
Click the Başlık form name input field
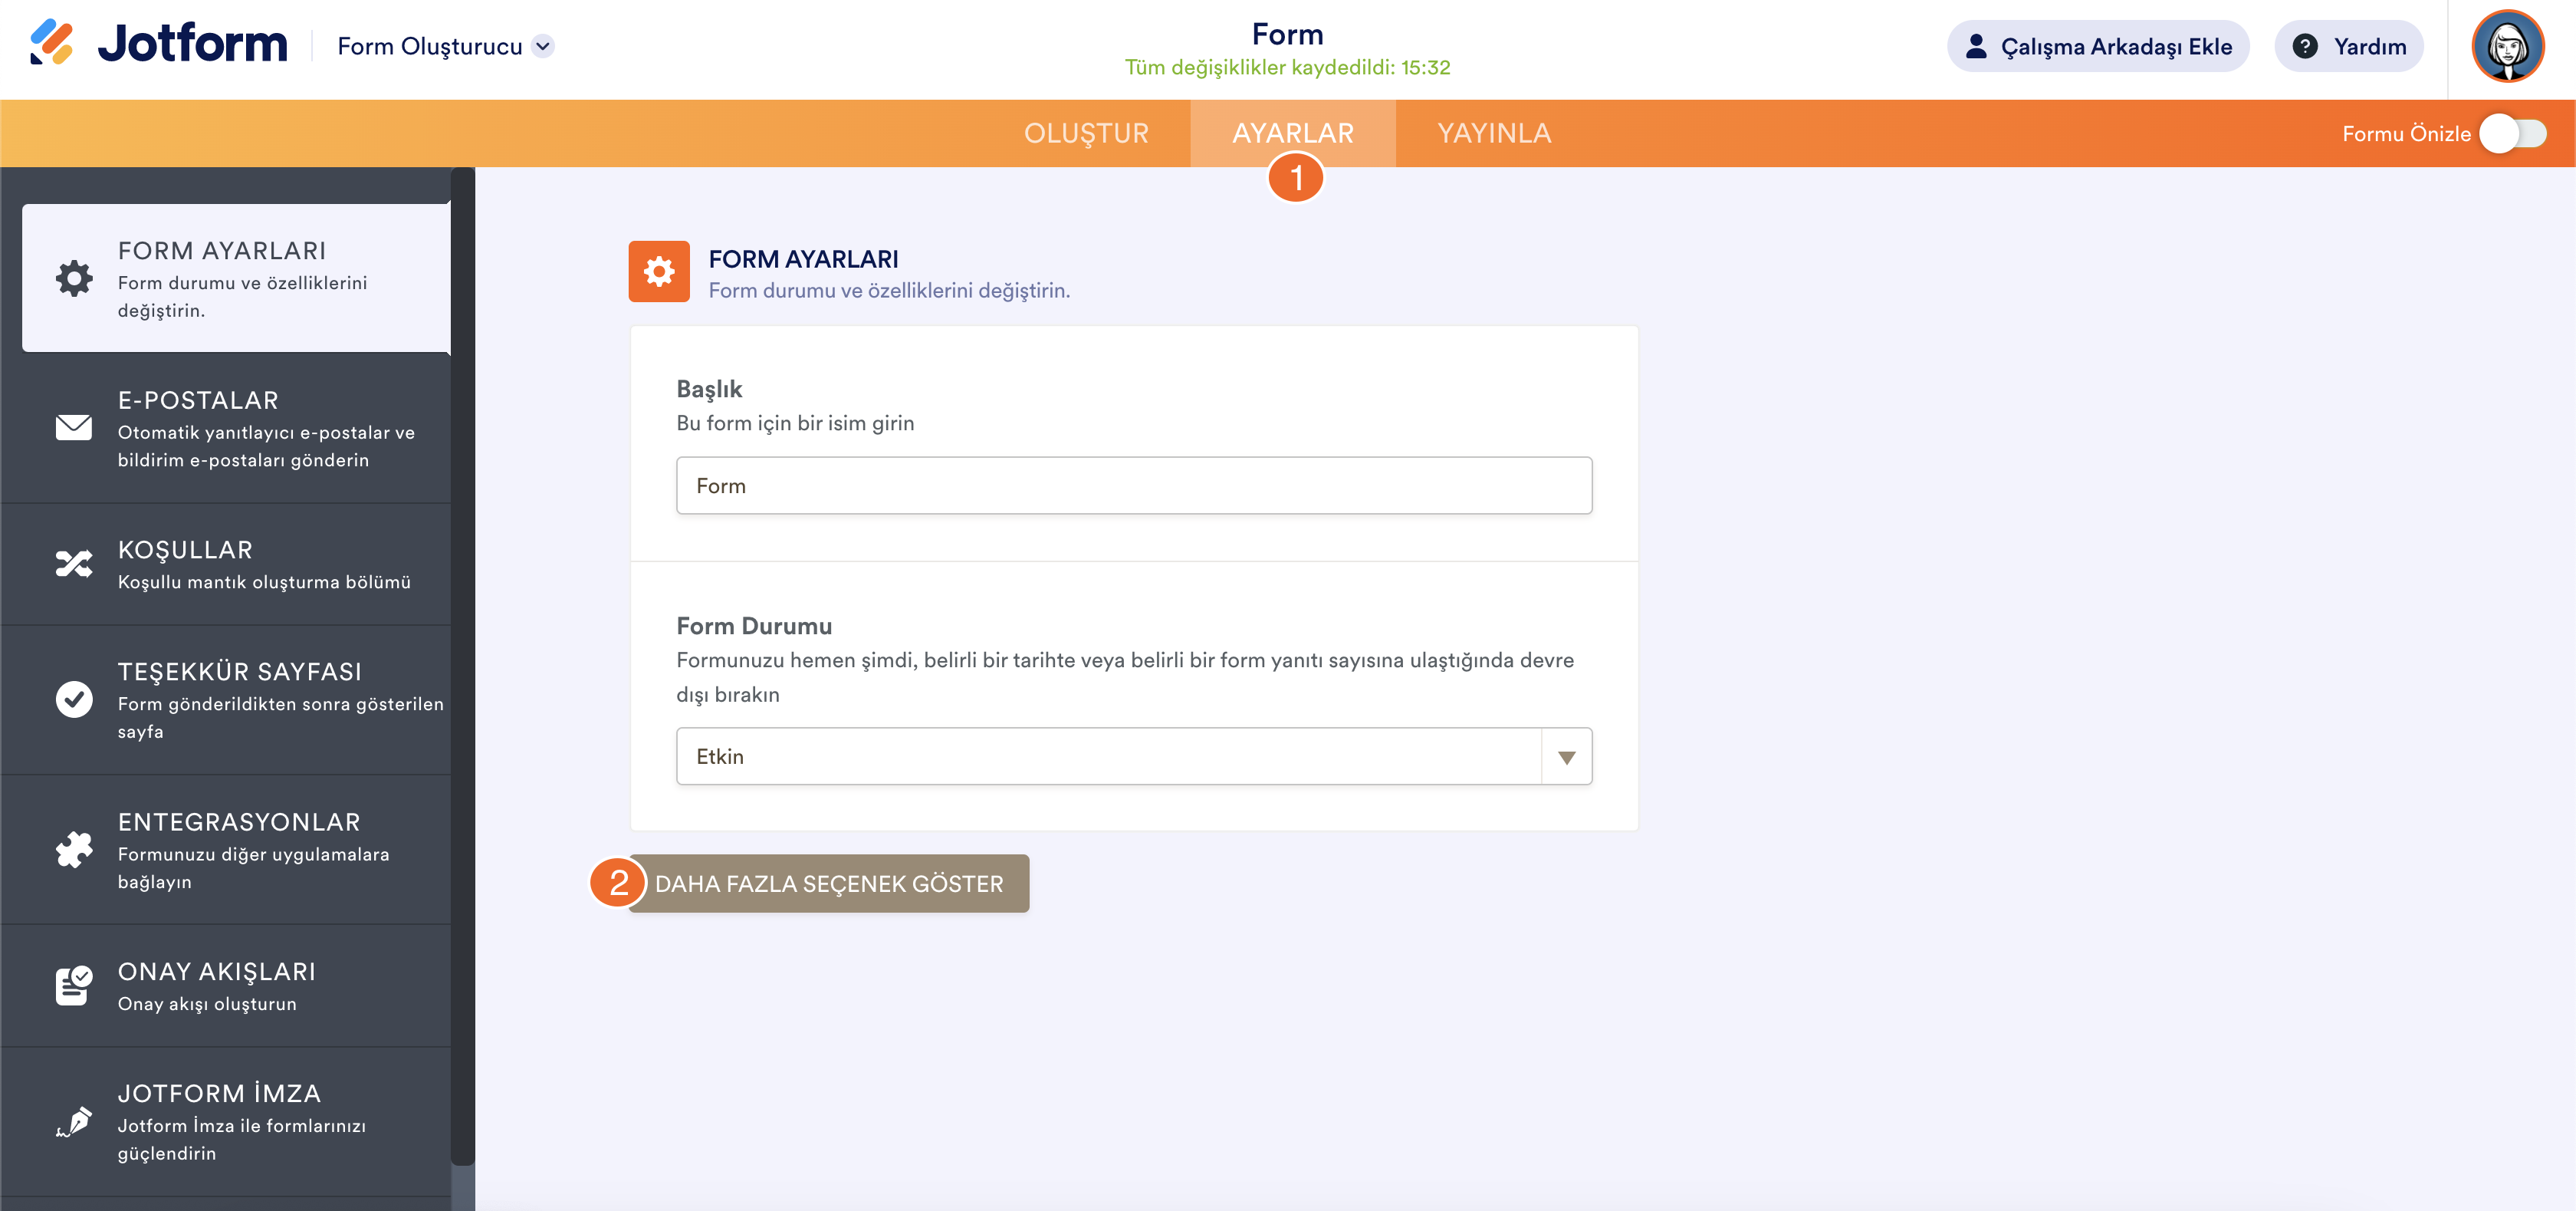[1133, 486]
